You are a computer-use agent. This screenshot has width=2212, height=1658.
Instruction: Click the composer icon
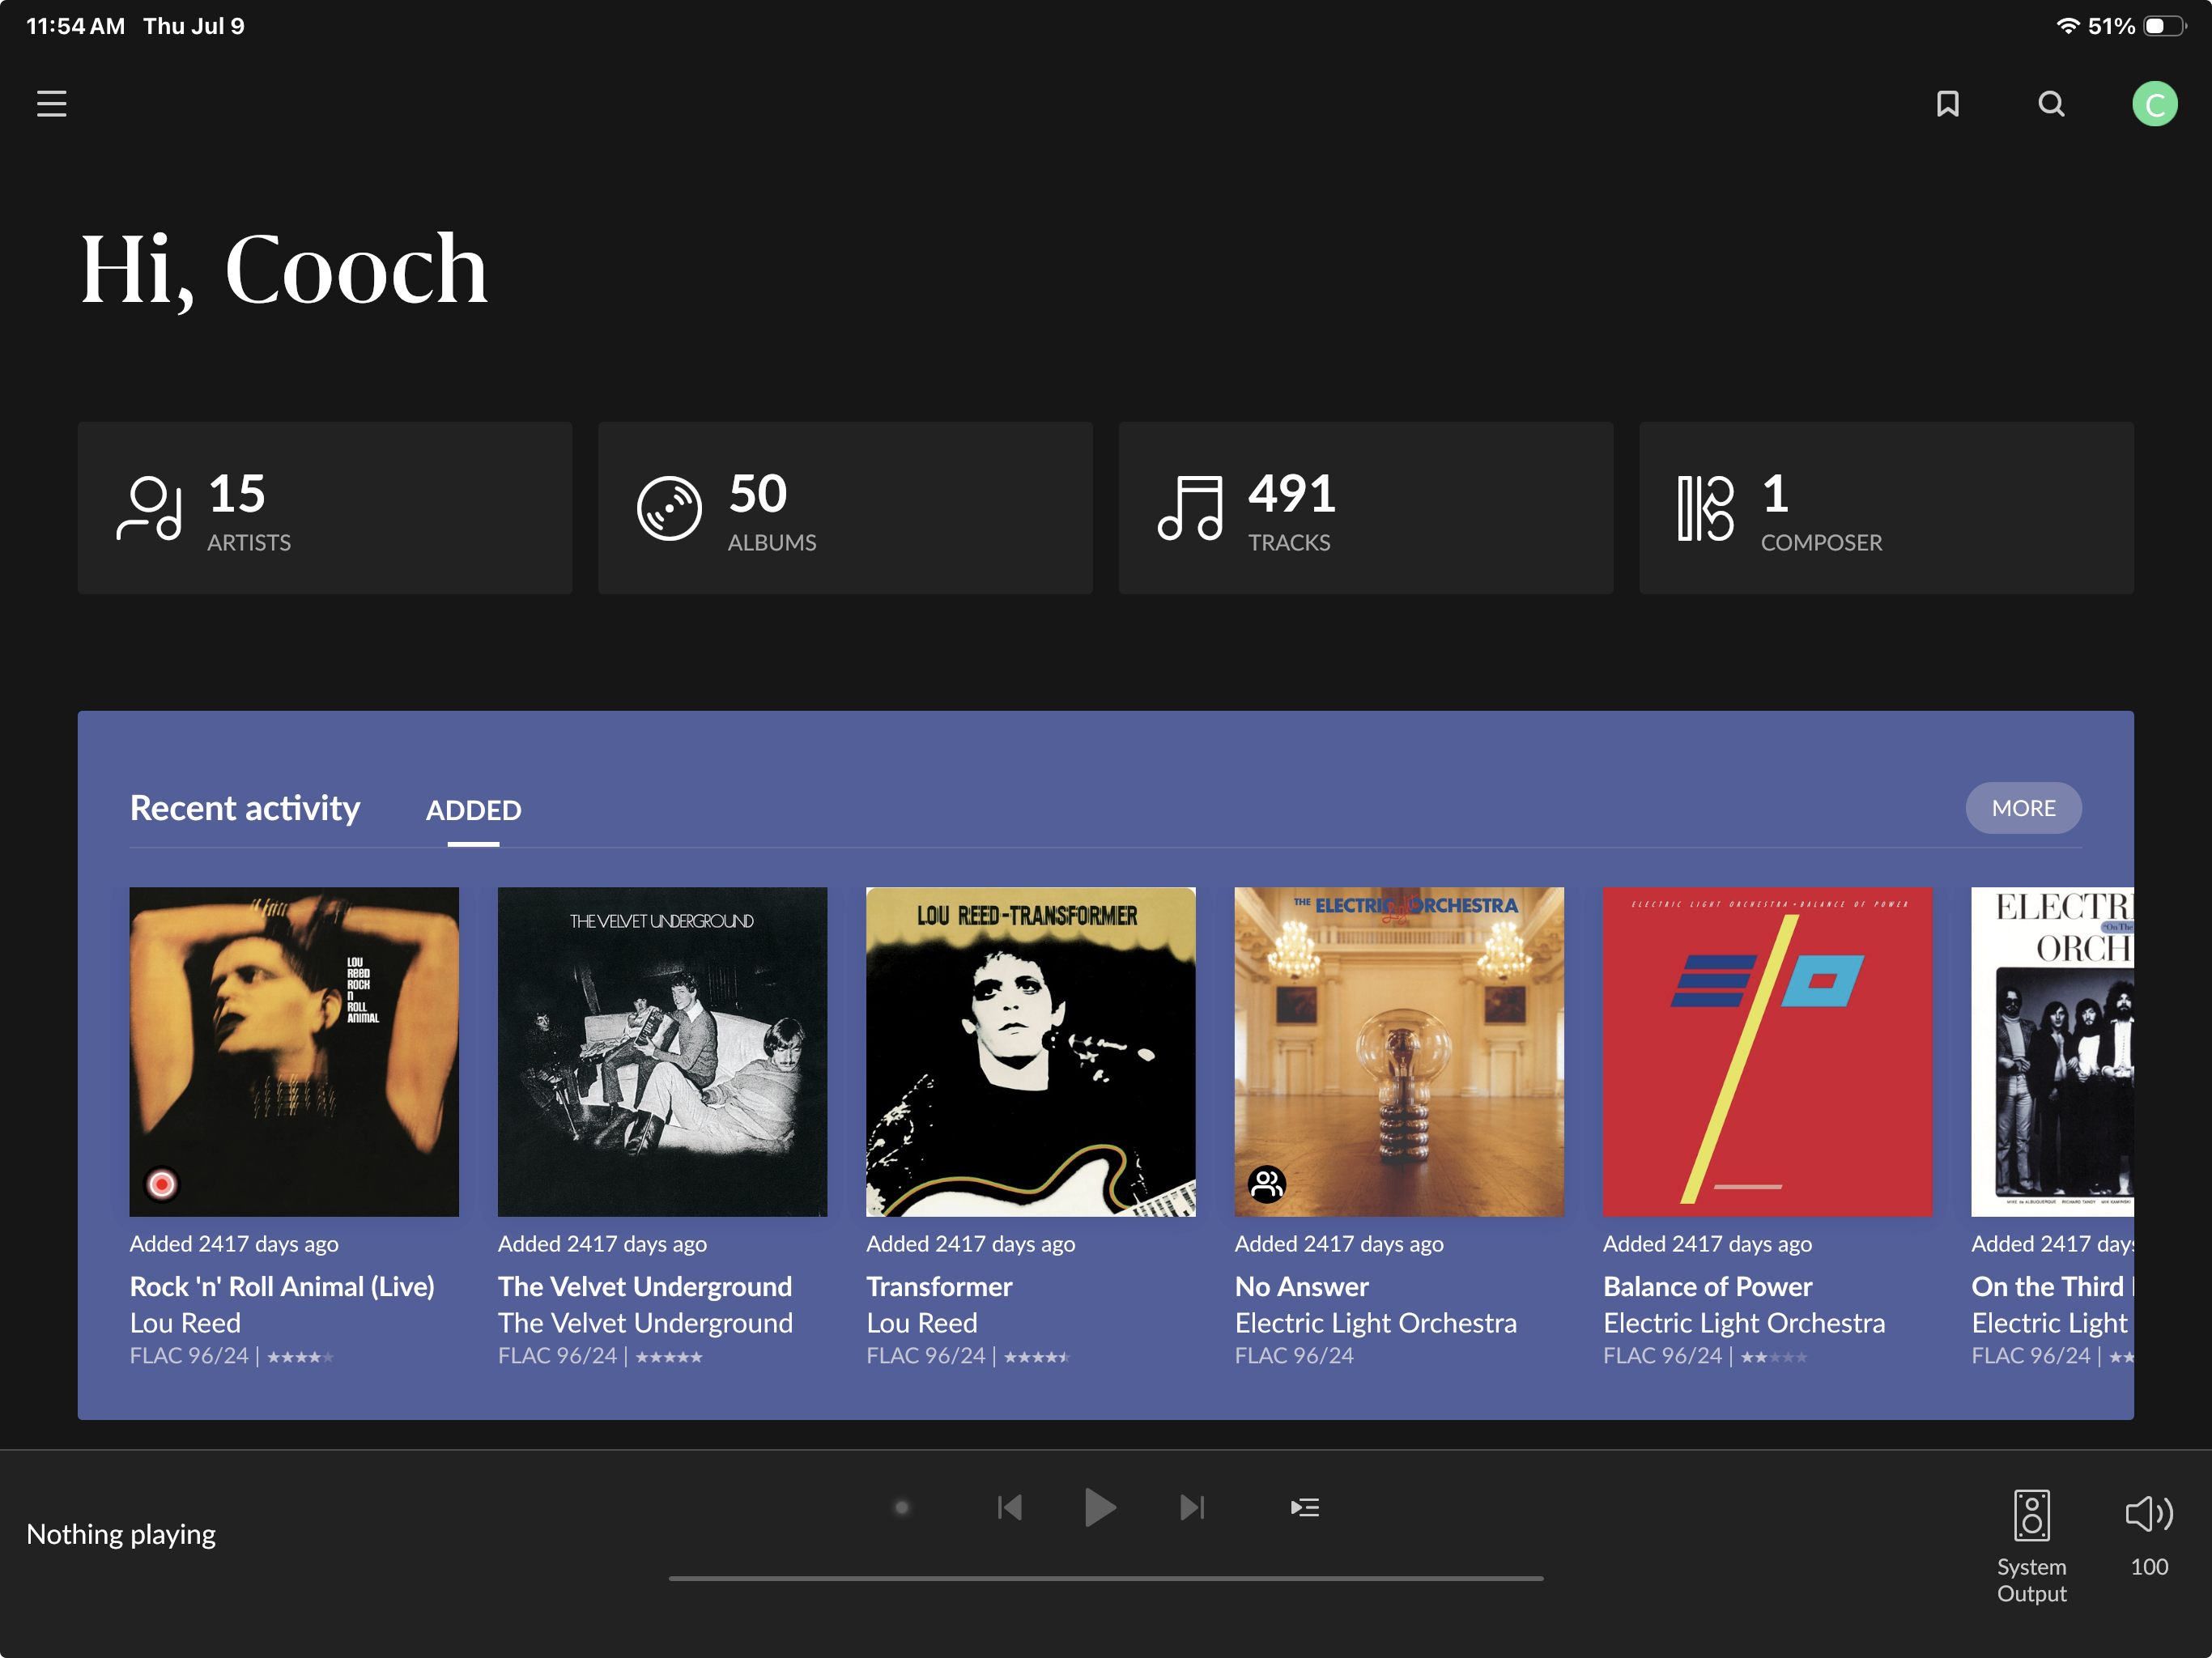pyautogui.click(x=1705, y=508)
